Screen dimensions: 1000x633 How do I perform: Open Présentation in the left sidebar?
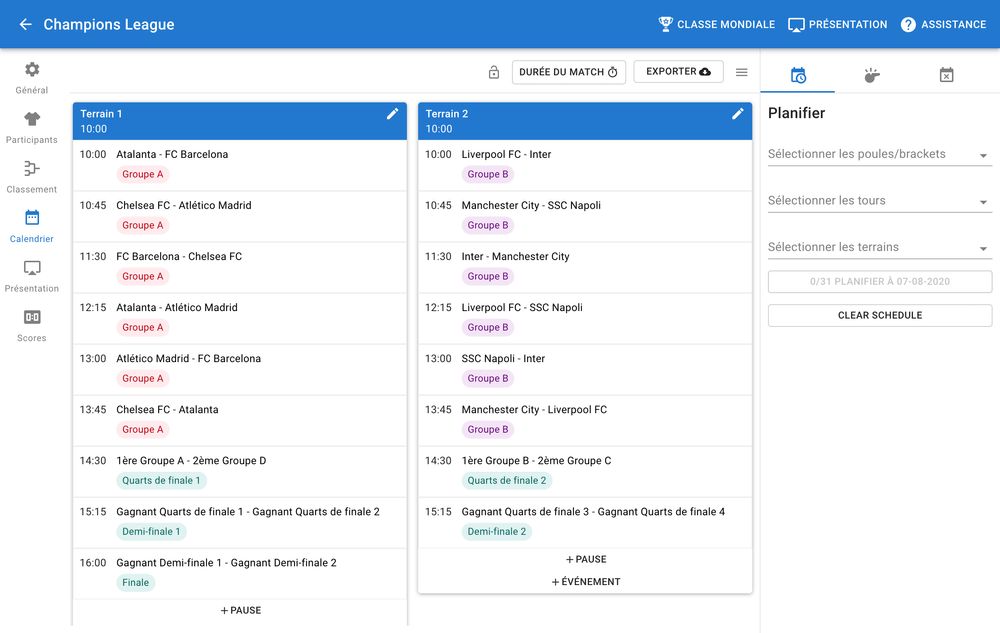click(x=32, y=276)
